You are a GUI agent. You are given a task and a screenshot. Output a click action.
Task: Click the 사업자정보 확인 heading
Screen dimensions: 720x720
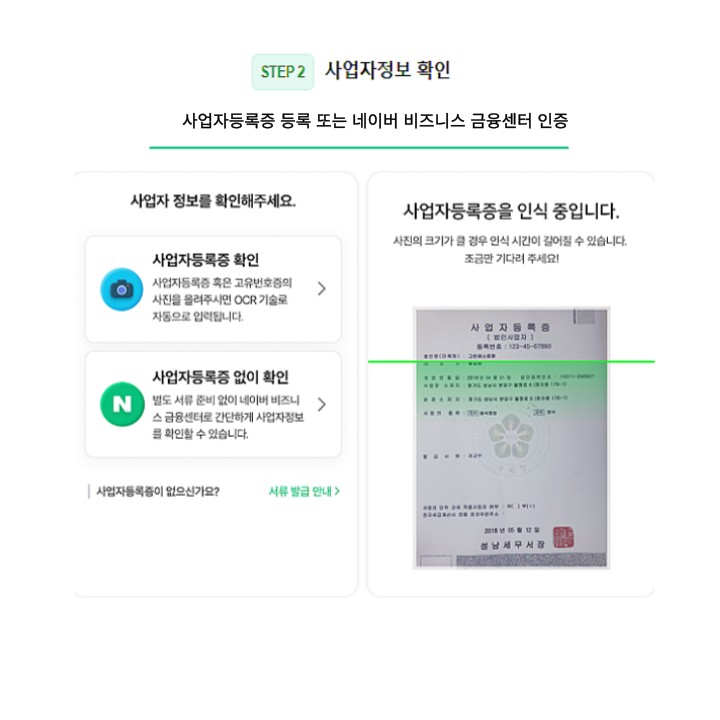click(388, 70)
